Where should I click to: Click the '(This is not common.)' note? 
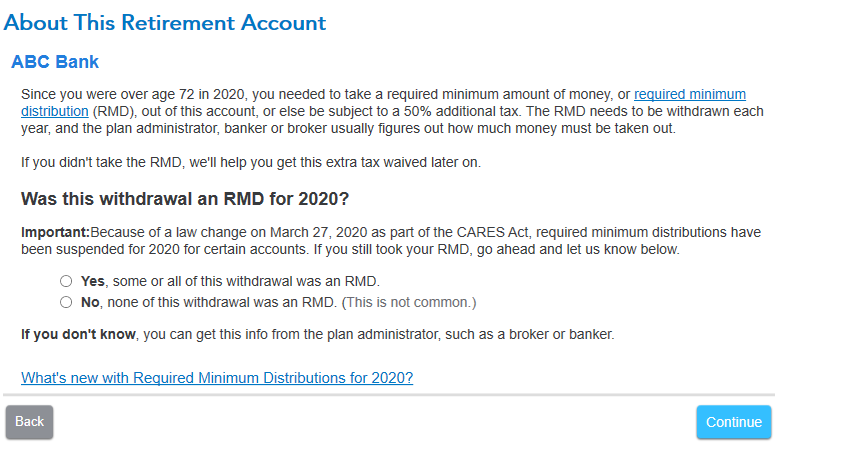coord(409,302)
